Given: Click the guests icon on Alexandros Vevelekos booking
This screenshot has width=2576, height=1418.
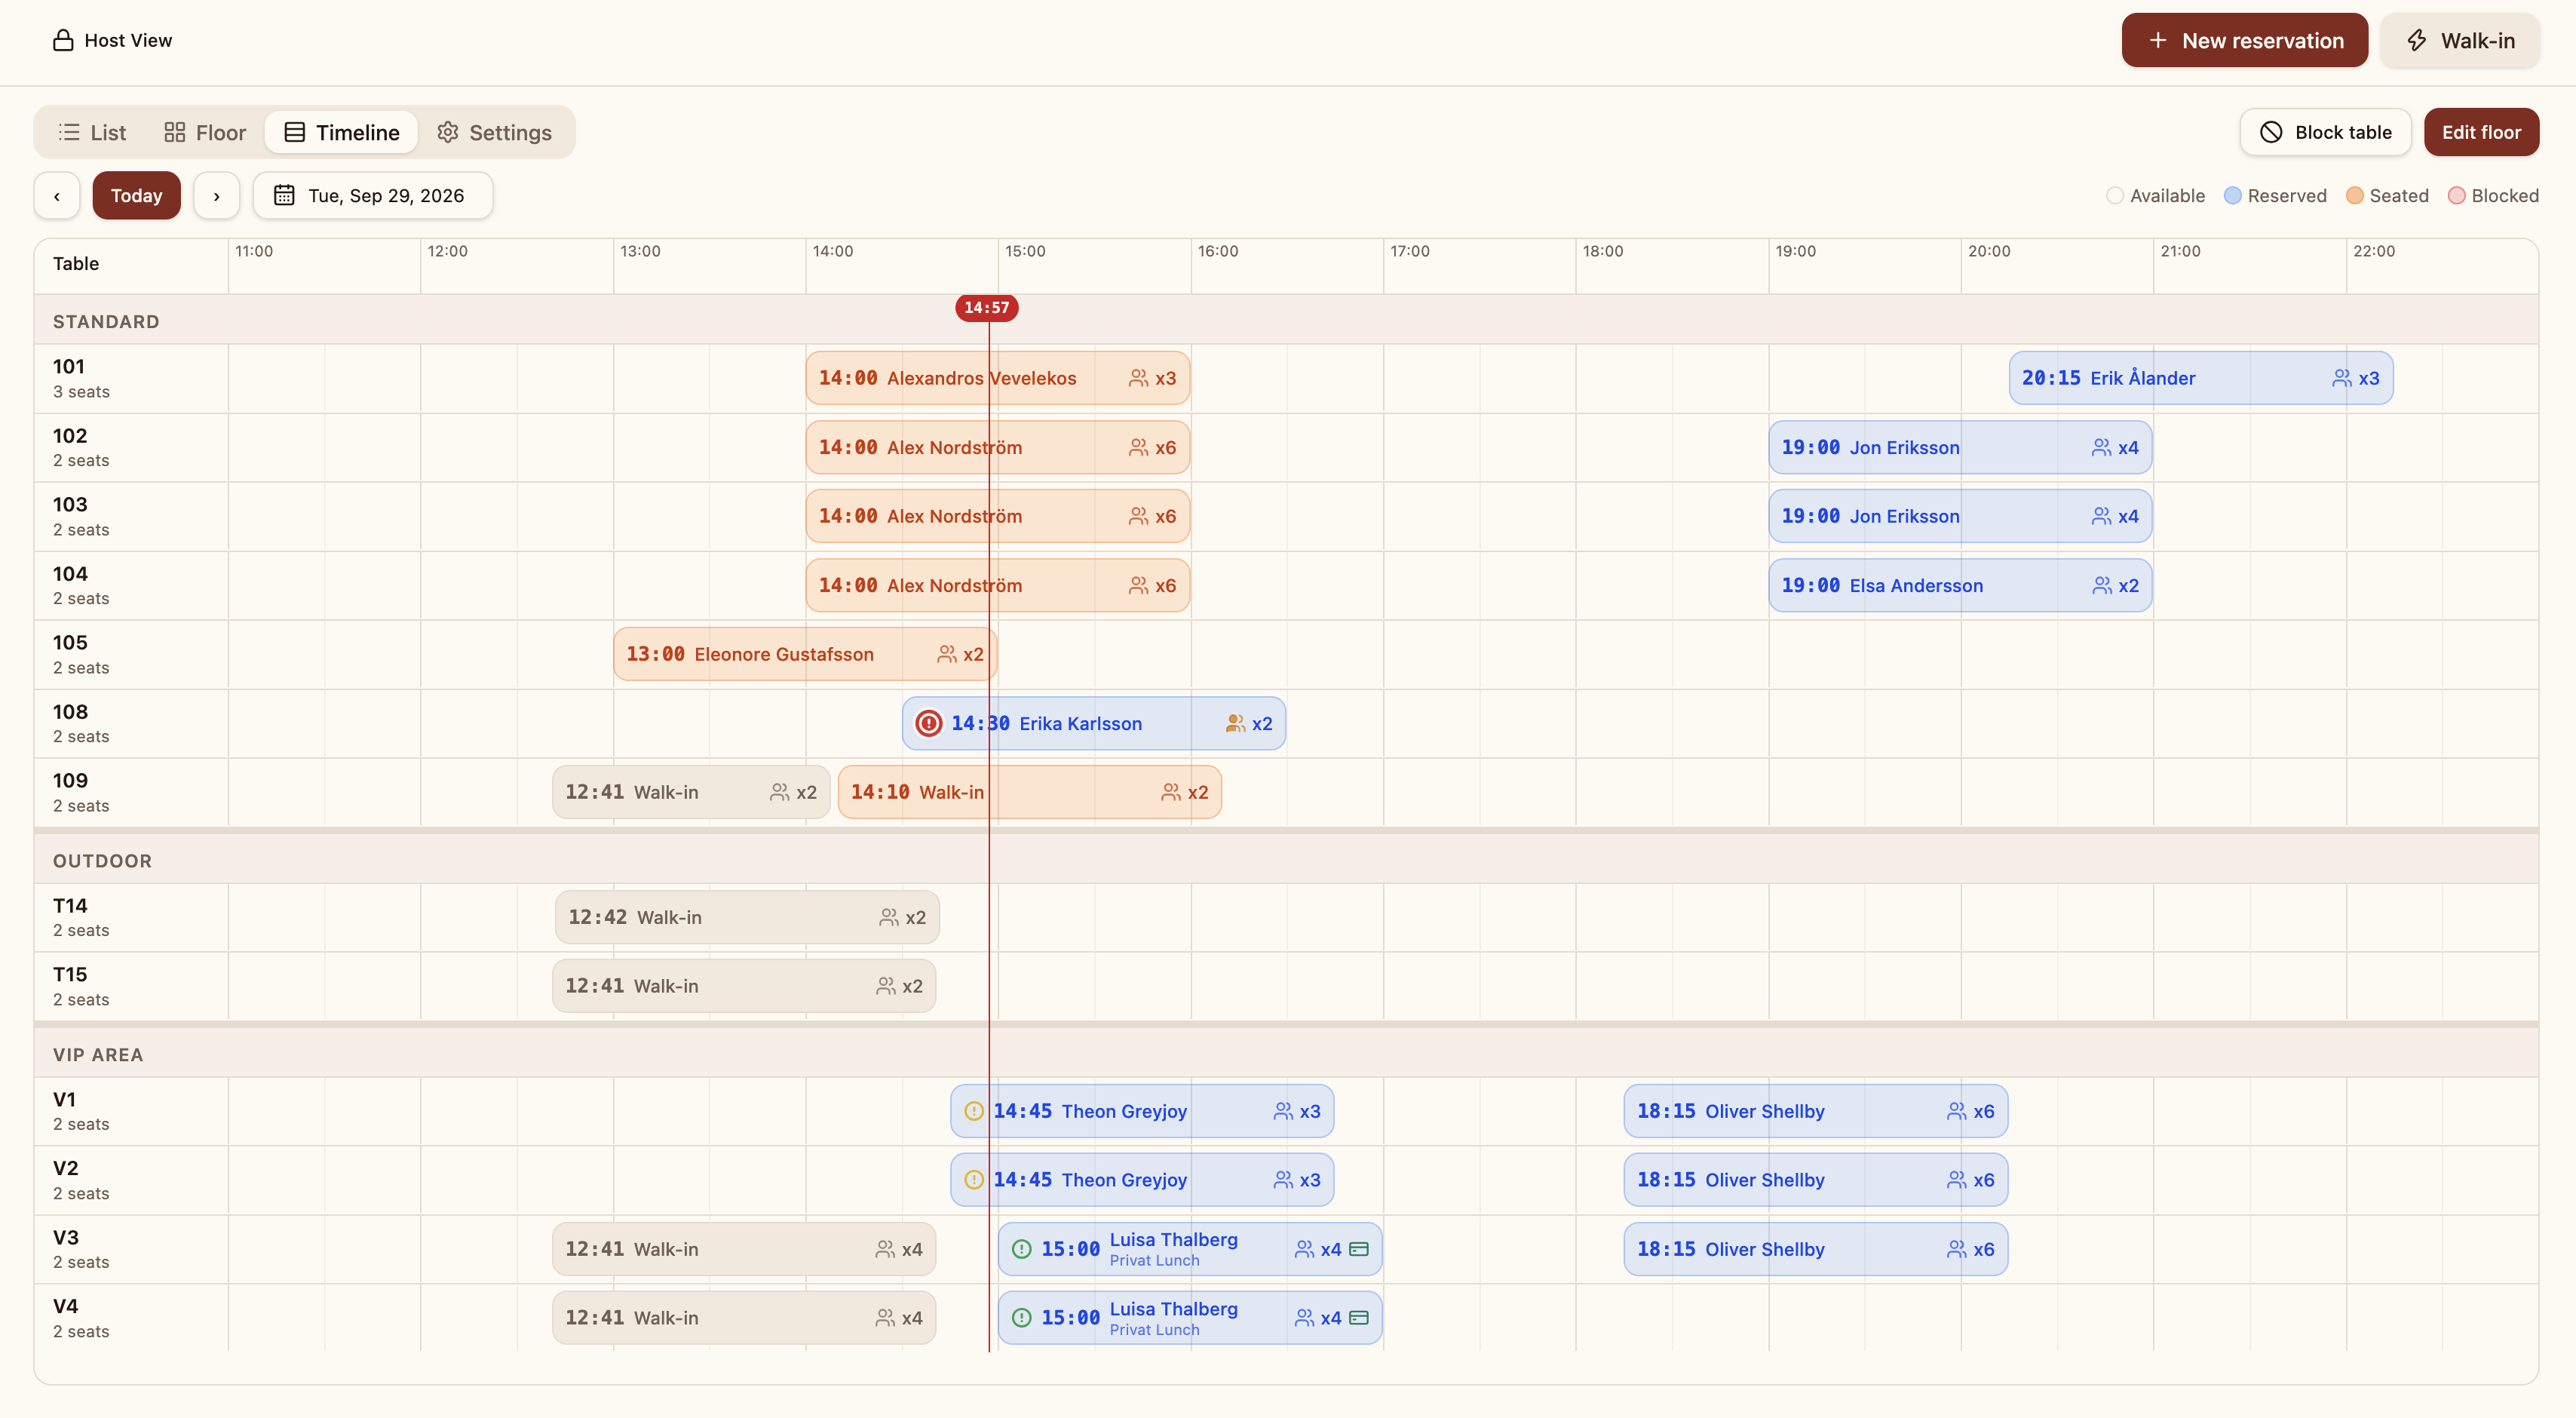Looking at the screenshot, I should [x=1138, y=378].
